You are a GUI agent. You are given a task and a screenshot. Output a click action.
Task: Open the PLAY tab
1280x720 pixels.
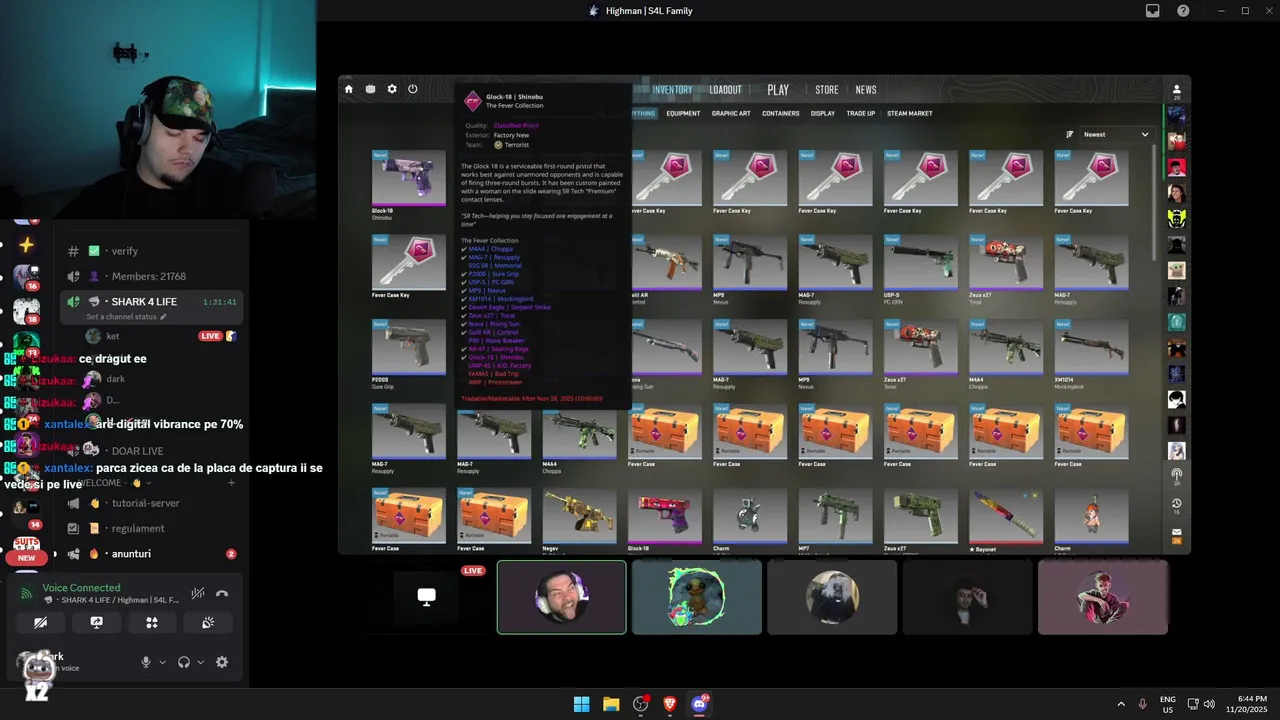tap(778, 90)
